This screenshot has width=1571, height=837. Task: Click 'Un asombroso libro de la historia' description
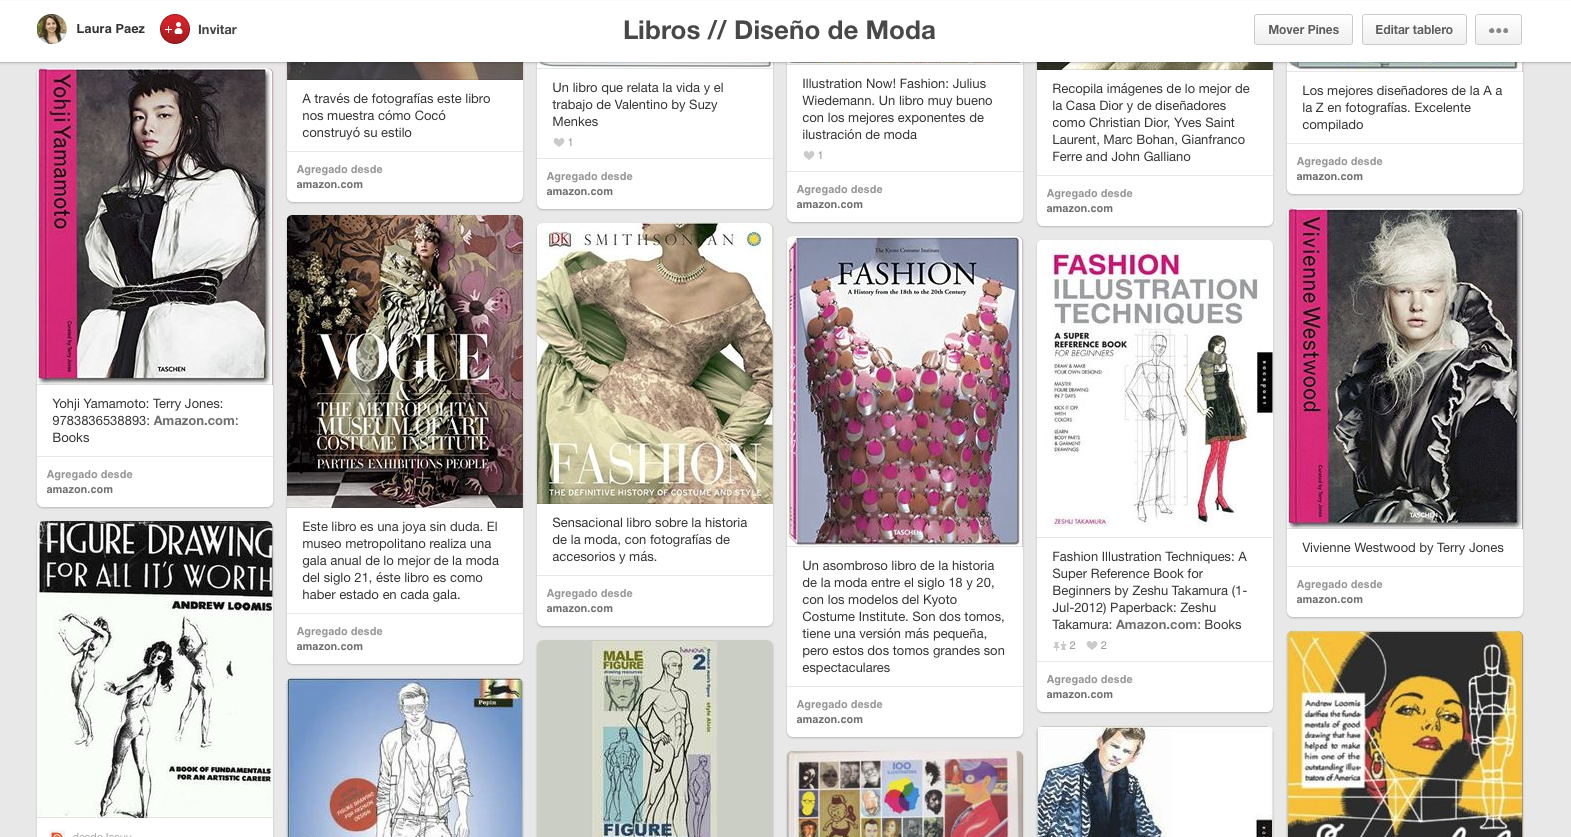(x=903, y=616)
